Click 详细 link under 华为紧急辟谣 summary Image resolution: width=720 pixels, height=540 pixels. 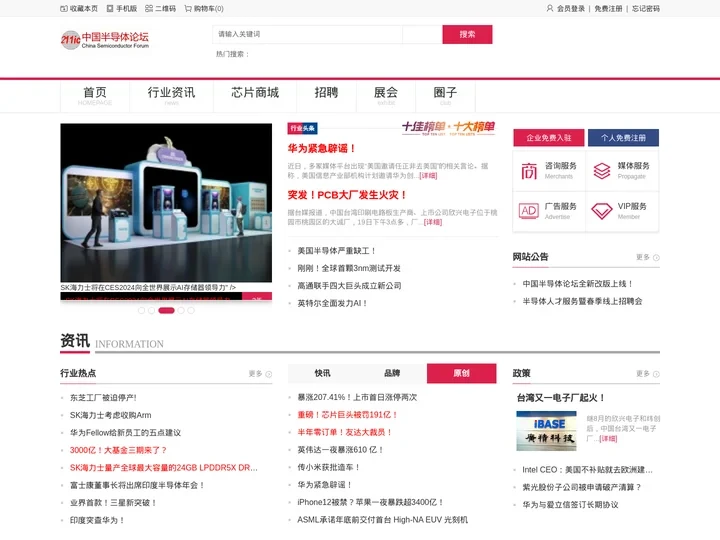pyautogui.click(x=428, y=176)
